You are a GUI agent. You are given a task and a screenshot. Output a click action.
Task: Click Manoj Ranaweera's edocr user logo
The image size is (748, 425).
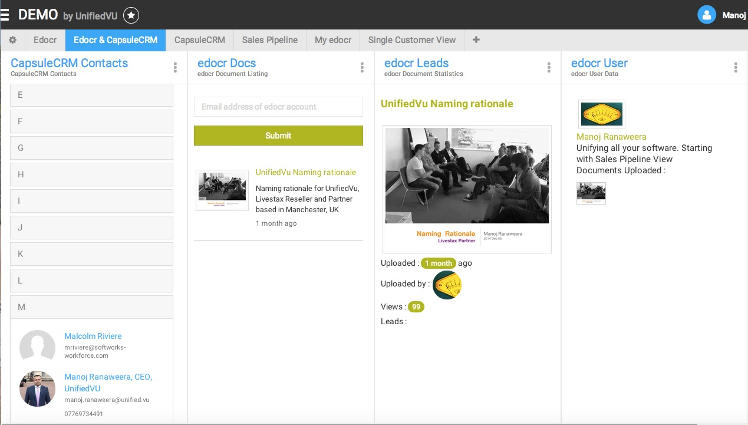[x=601, y=114]
